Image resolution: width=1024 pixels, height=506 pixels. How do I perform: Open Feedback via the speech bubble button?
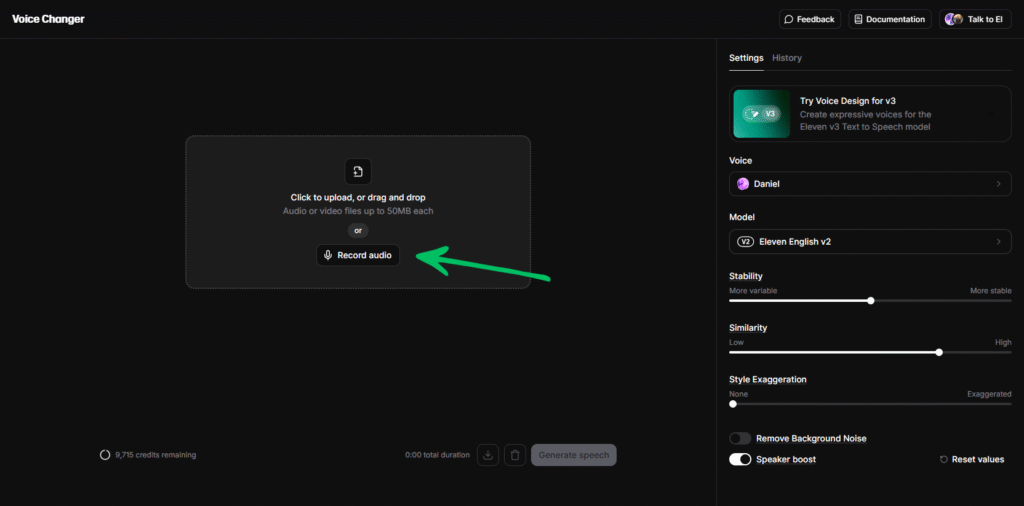tap(809, 19)
